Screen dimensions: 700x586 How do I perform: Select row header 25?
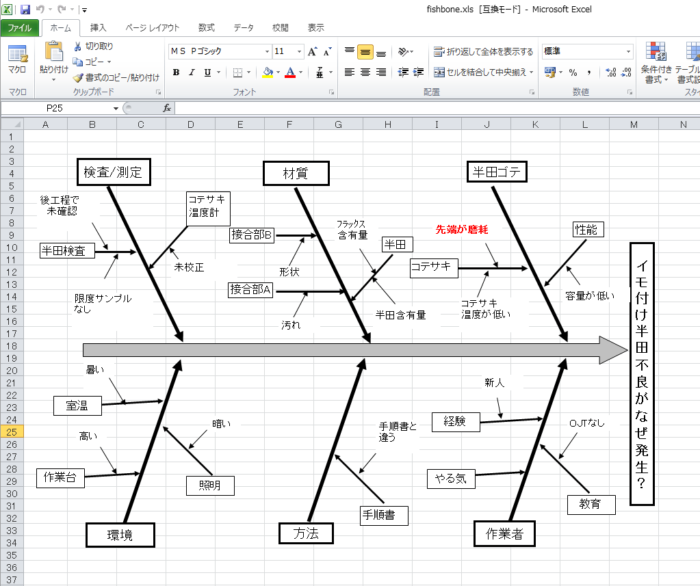pos(12,432)
